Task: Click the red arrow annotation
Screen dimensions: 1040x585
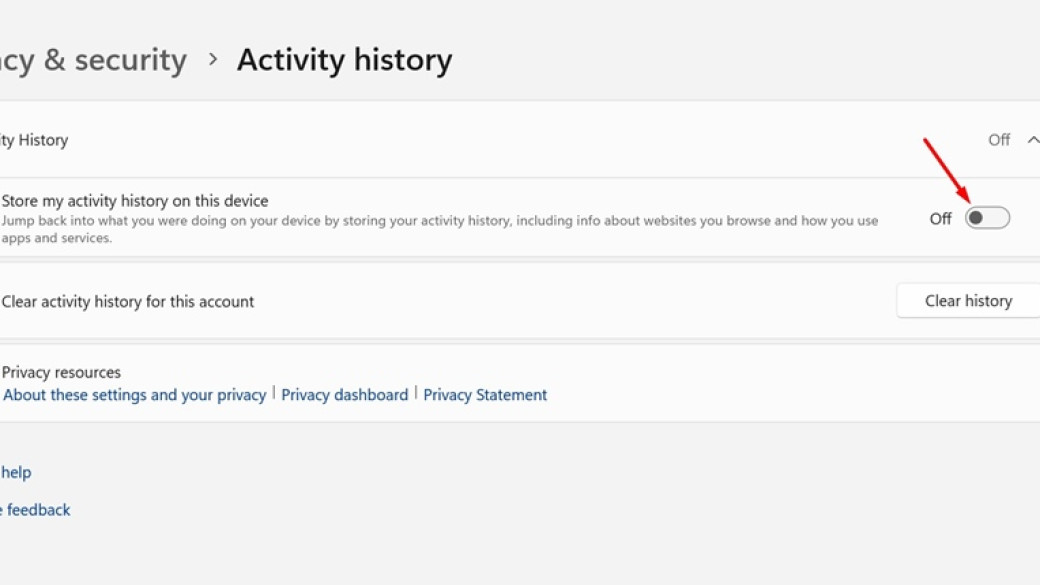Action: (947, 170)
